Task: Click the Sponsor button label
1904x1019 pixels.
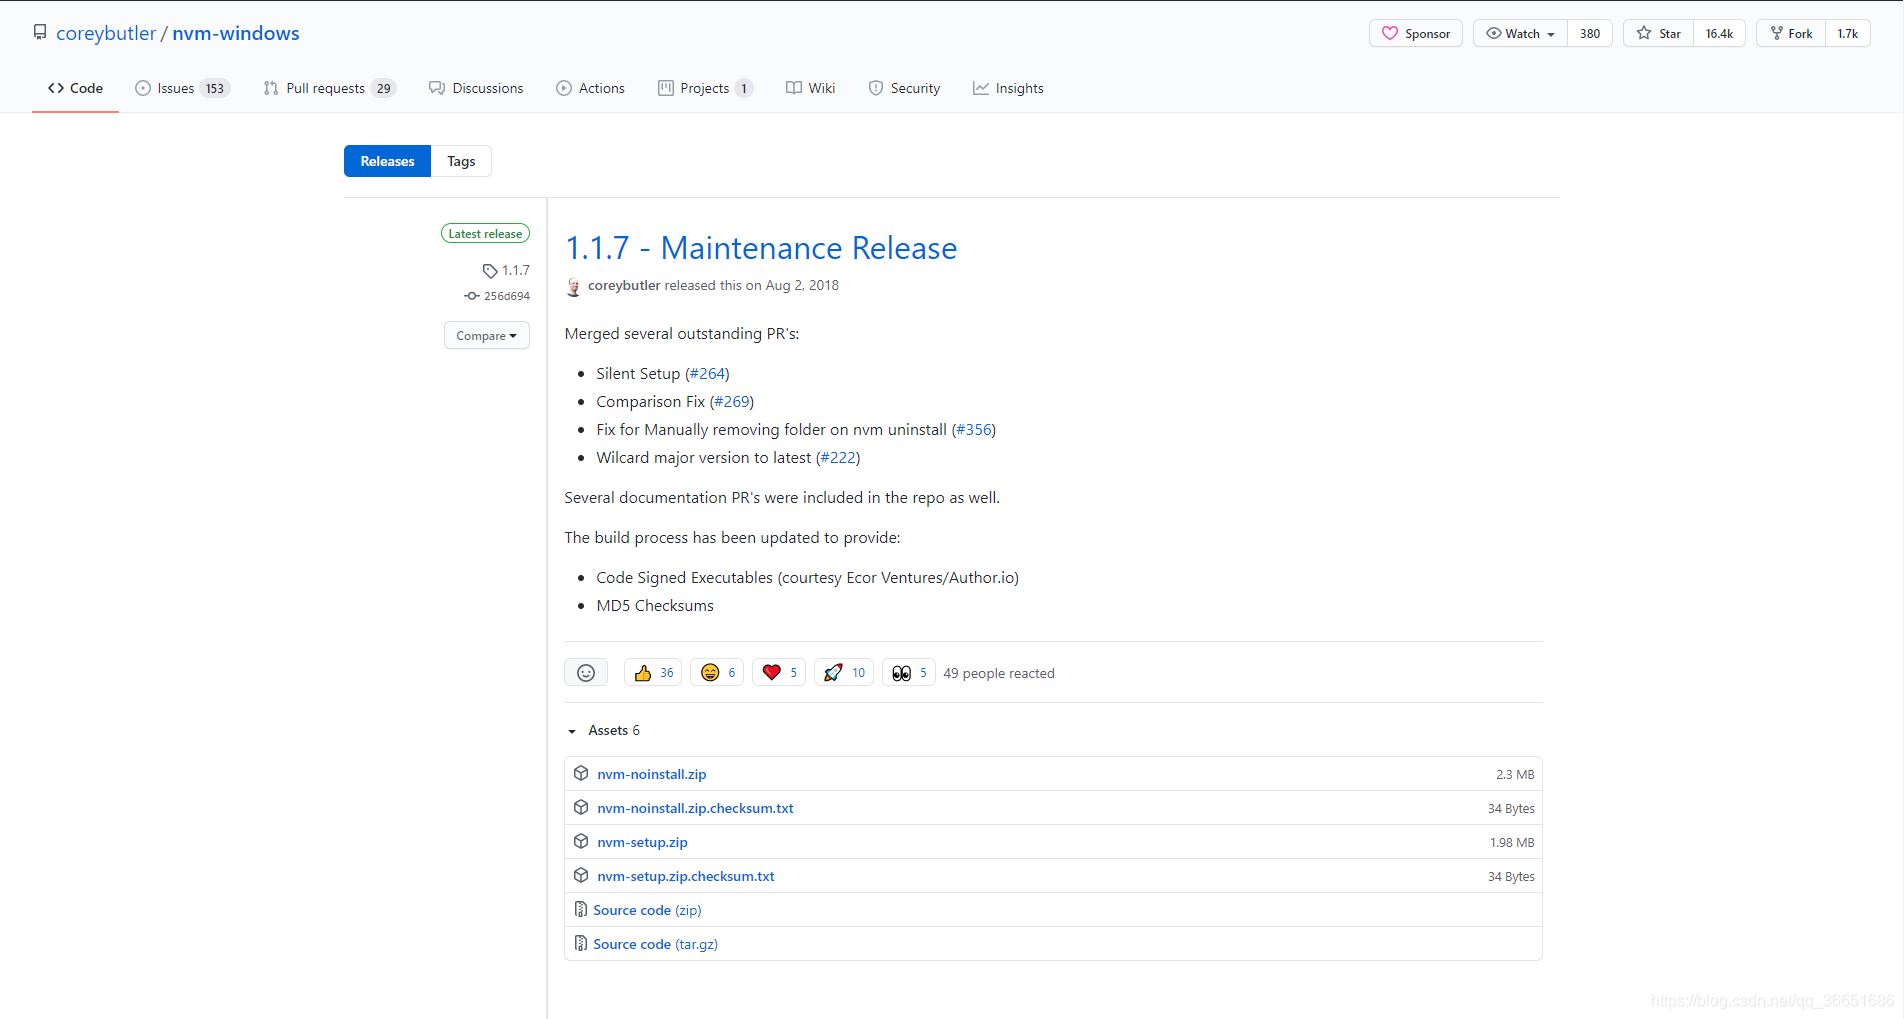Action: [x=1427, y=33]
